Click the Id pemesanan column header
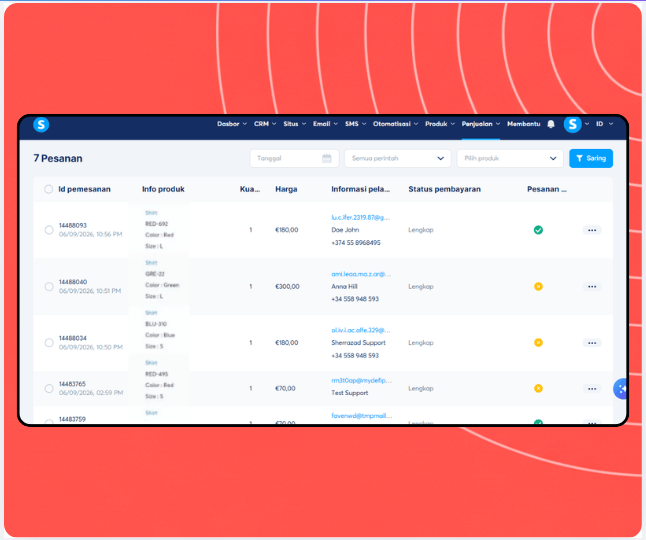This screenshot has width=646, height=540. 84,189
